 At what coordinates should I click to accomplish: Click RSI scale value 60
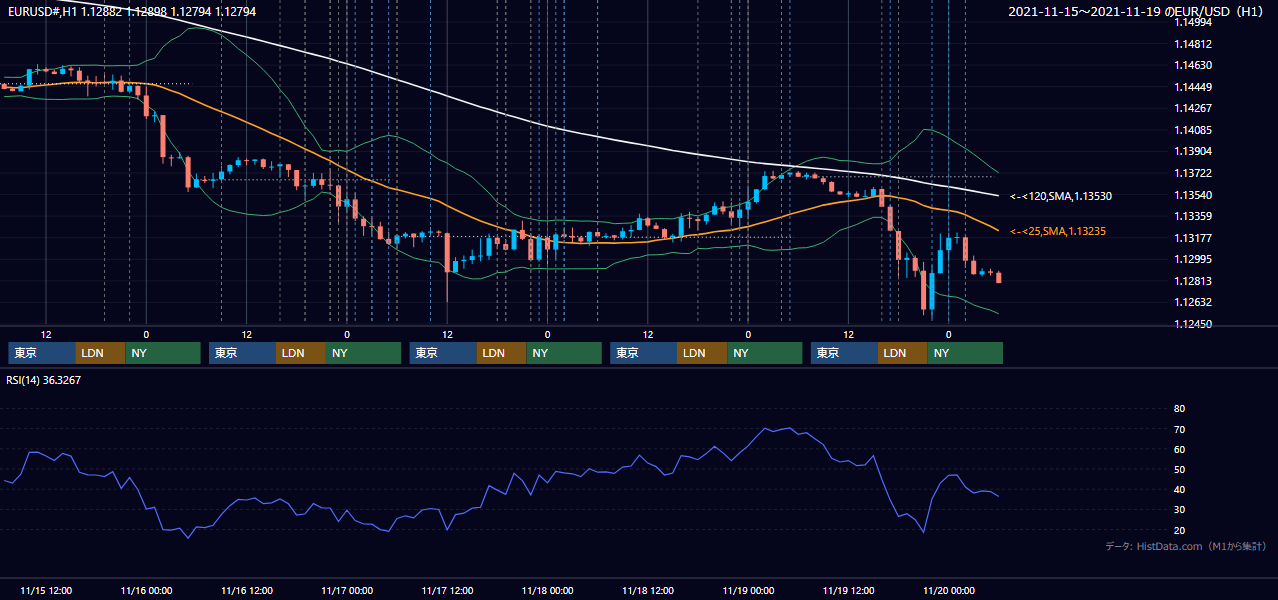1179,449
